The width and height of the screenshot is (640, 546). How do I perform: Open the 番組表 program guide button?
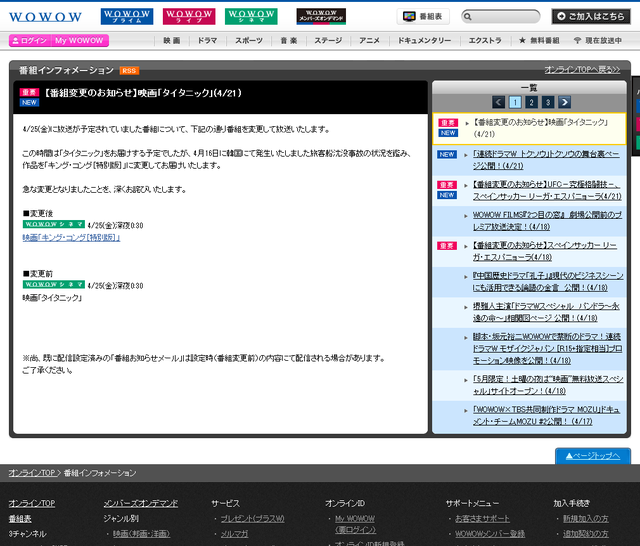point(423,16)
